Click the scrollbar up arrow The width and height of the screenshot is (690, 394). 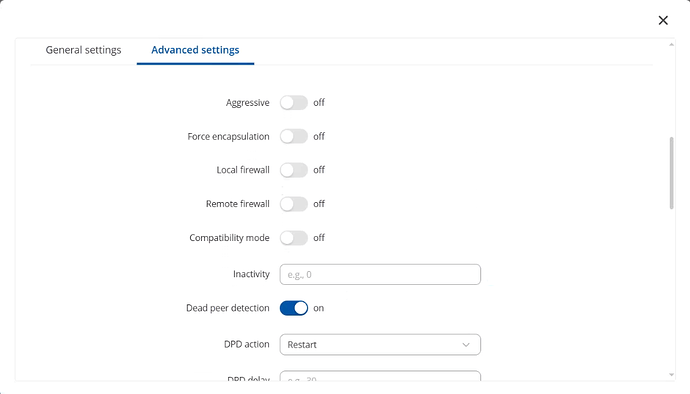(x=671, y=44)
